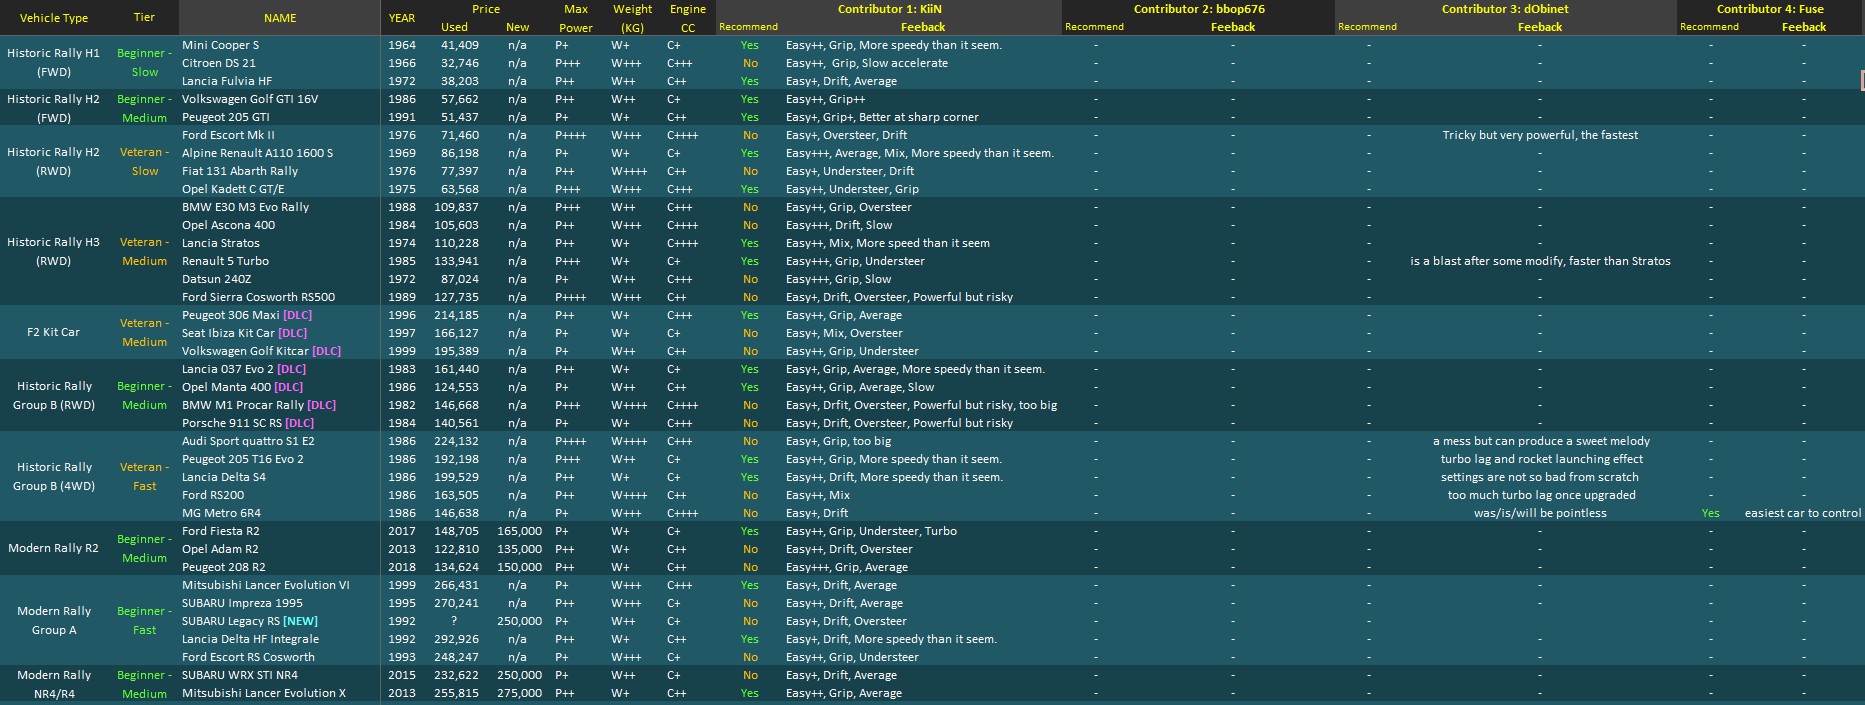This screenshot has width=1865, height=705.
Task: Click 'easiest car to control' feedback cell
Action: [1803, 513]
